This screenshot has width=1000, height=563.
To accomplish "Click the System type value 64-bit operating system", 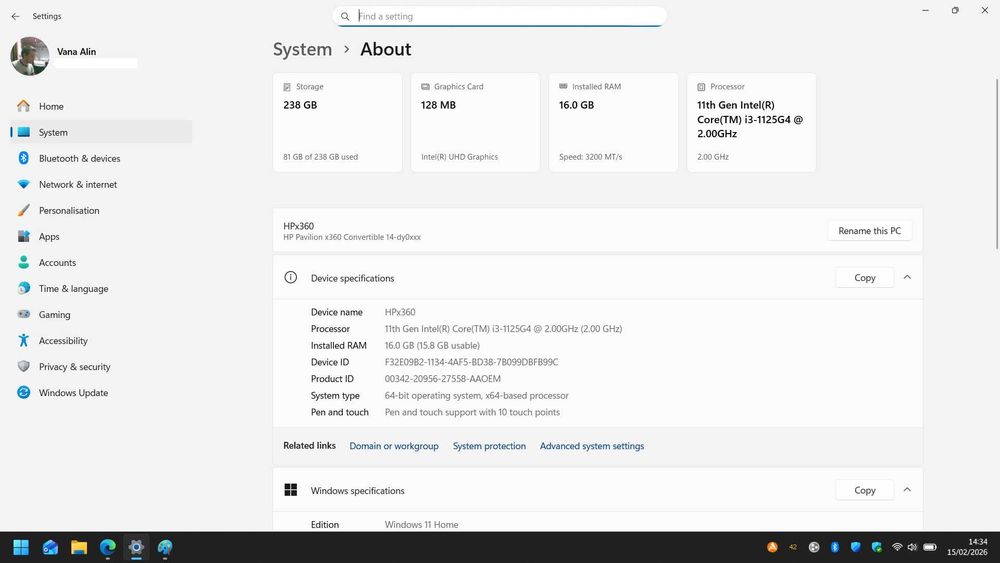I will [x=476, y=395].
